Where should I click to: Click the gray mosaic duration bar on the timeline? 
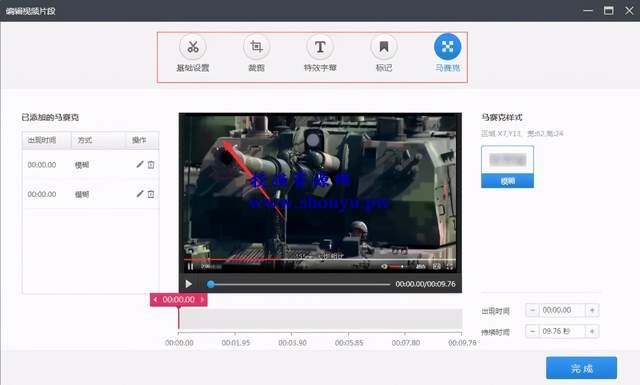(321, 319)
